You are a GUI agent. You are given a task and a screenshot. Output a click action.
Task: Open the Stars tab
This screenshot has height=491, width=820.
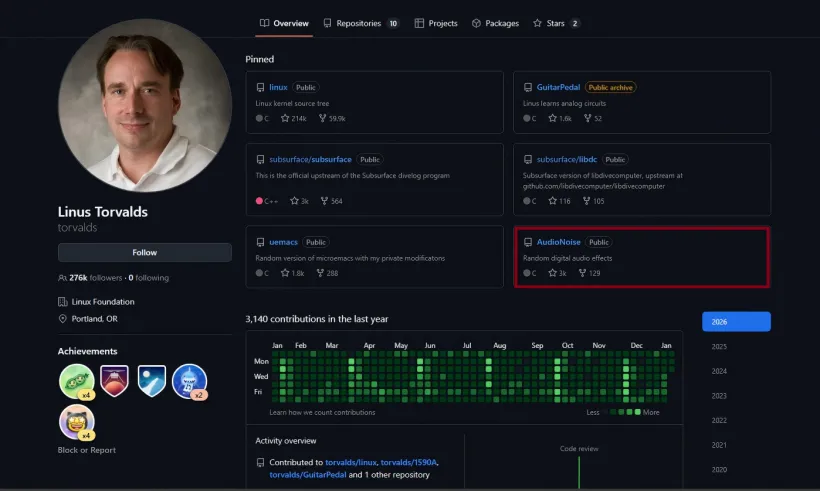click(x=556, y=23)
